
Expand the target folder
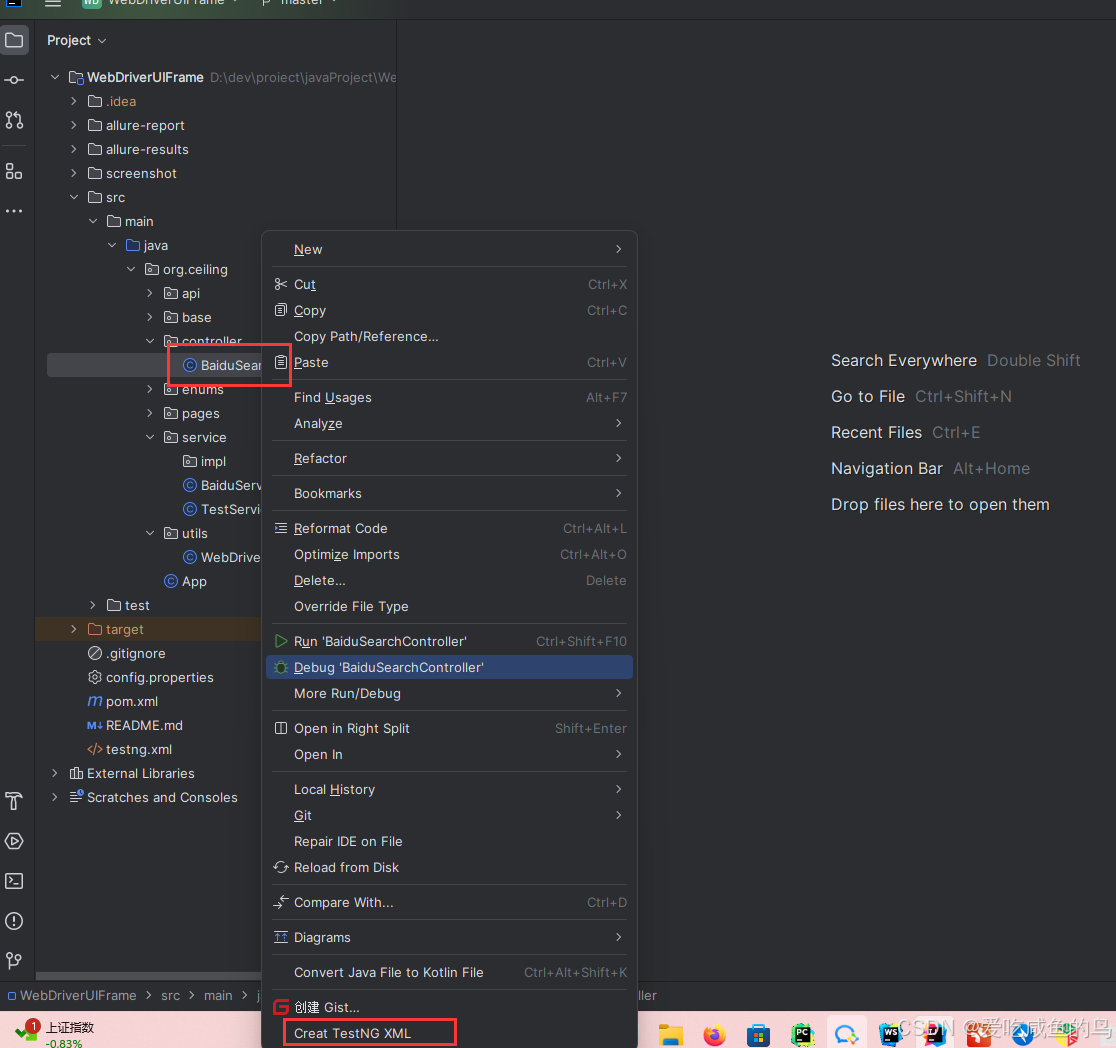pyautogui.click(x=74, y=629)
